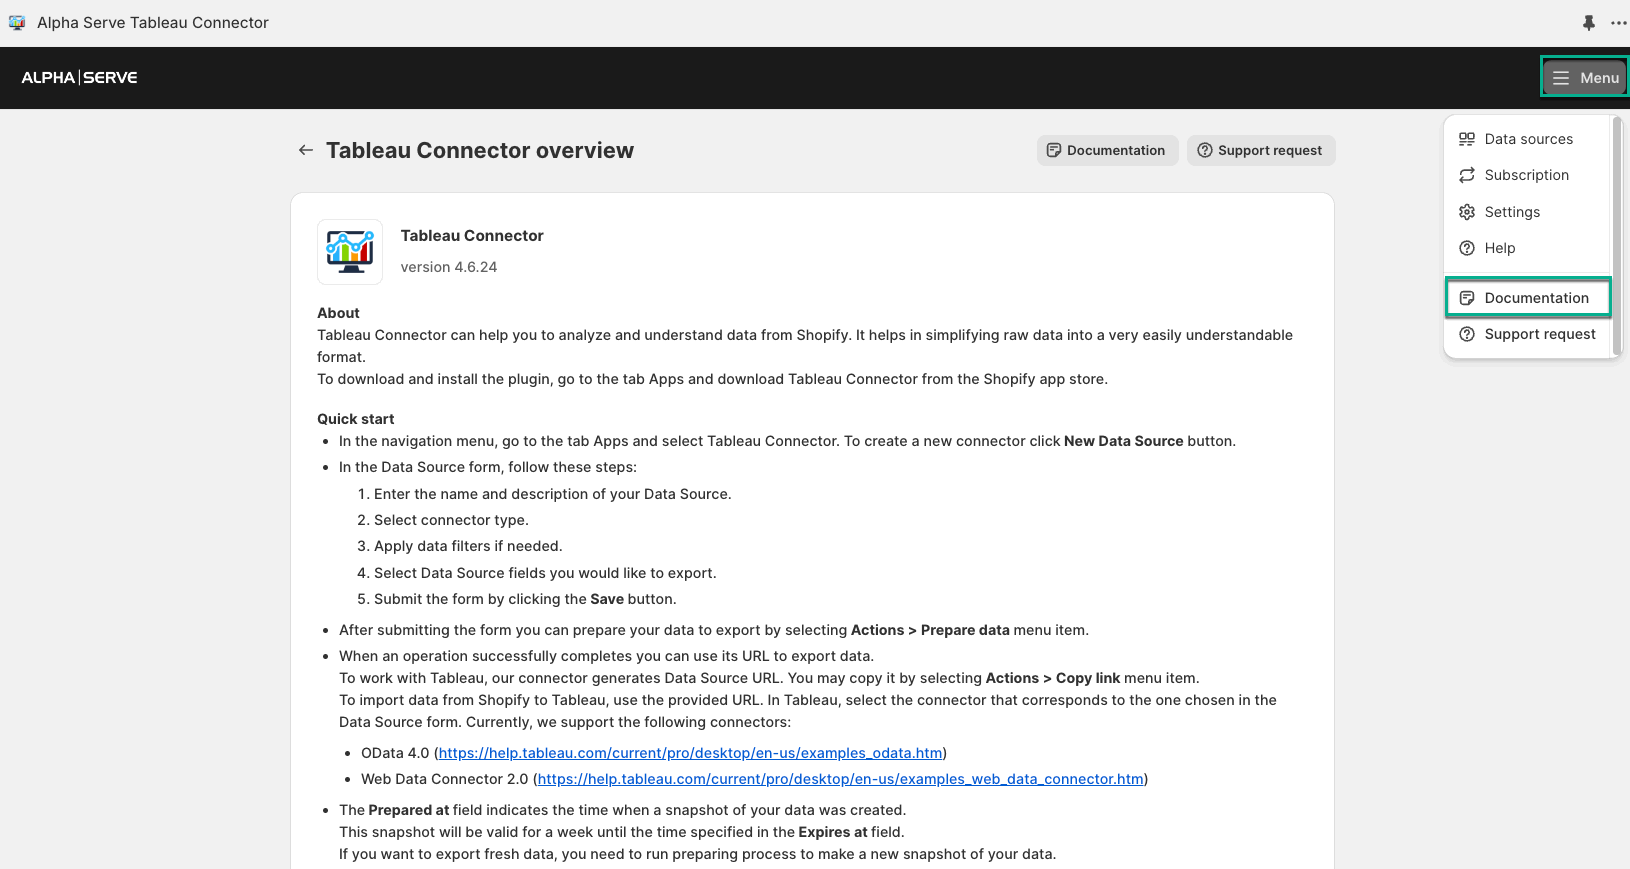Click the bold 'New Data Source' text
The image size is (1630, 869).
coord(1124,441)
